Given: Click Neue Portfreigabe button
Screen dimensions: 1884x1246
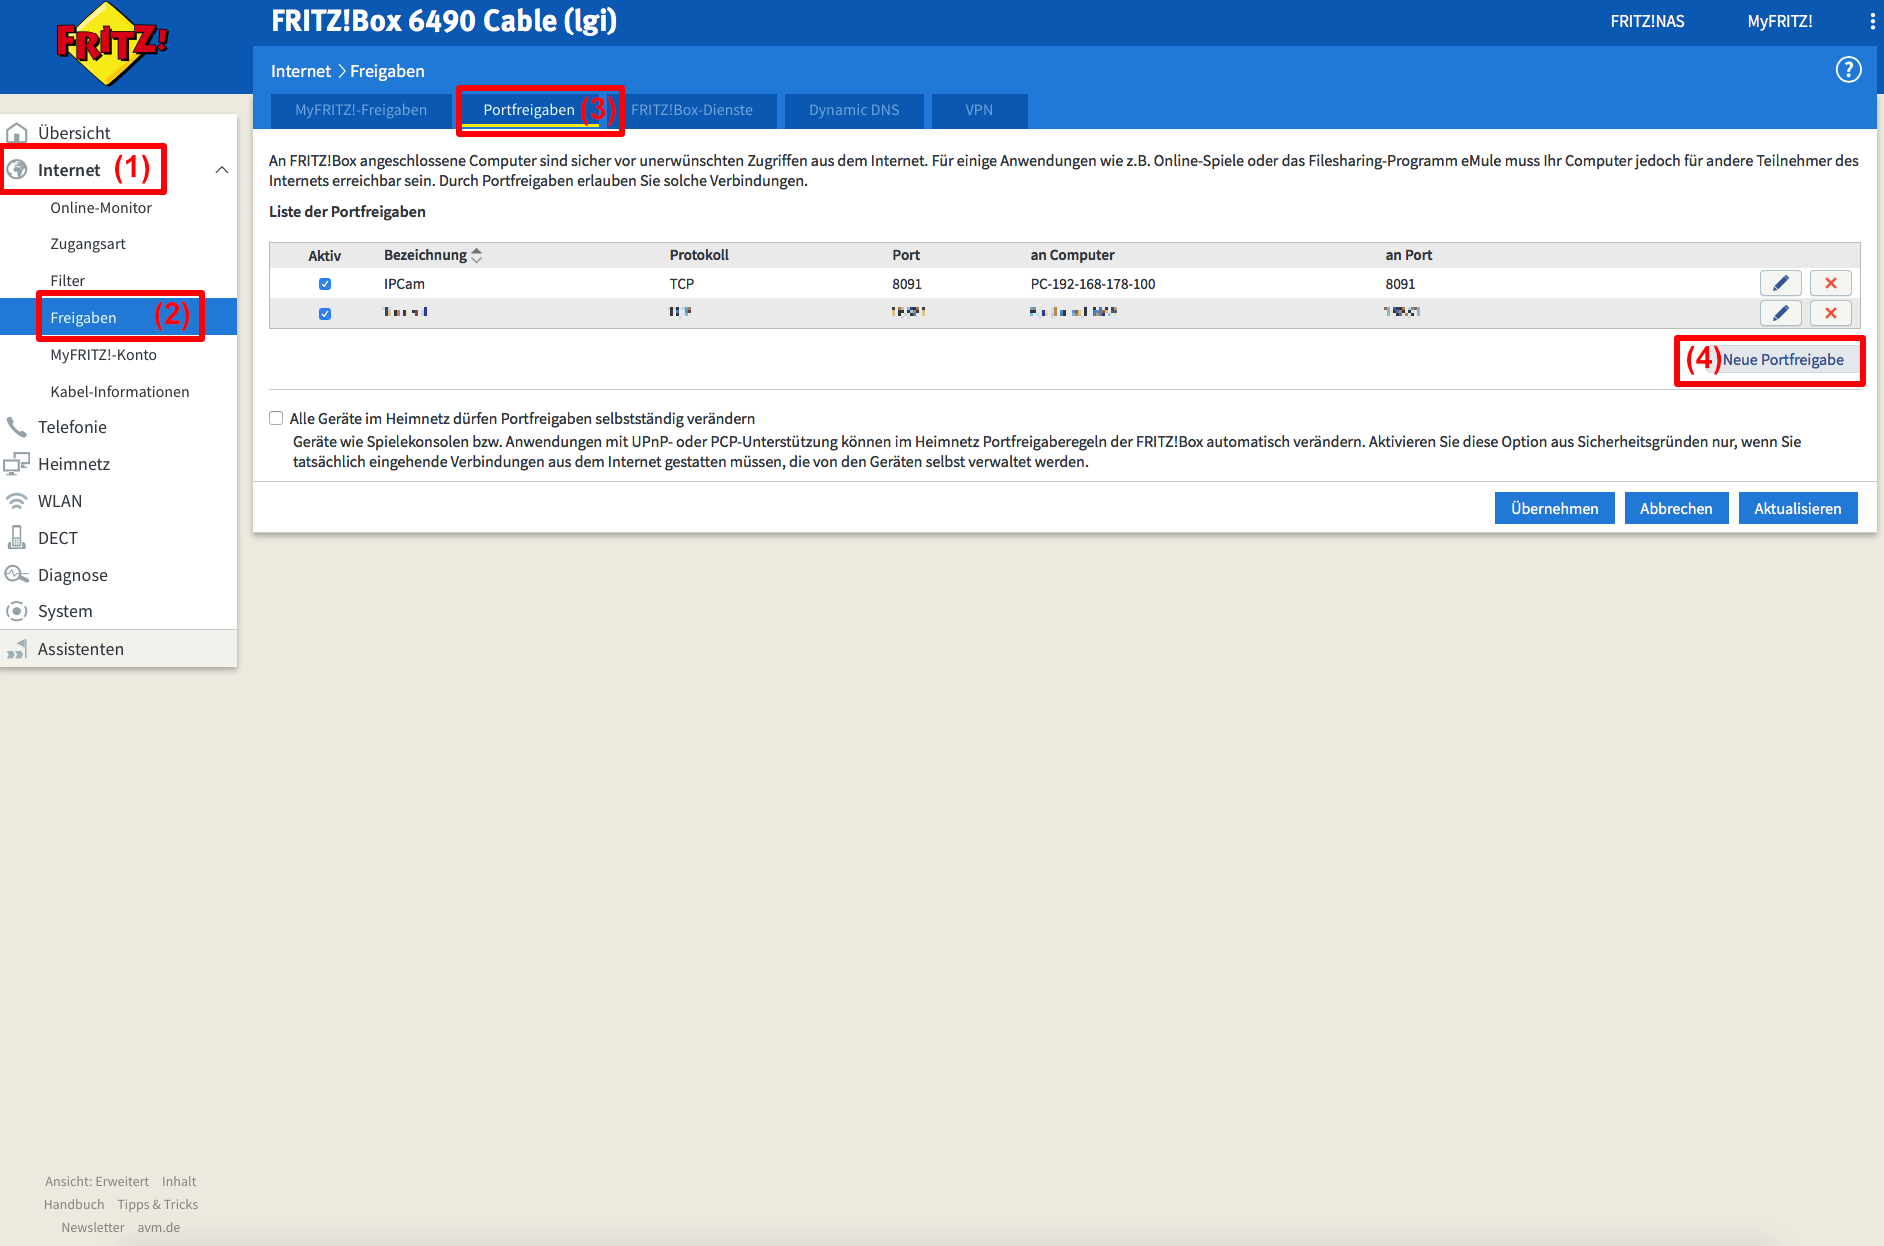Looking at the screenshot, I should click(1783, 360).
